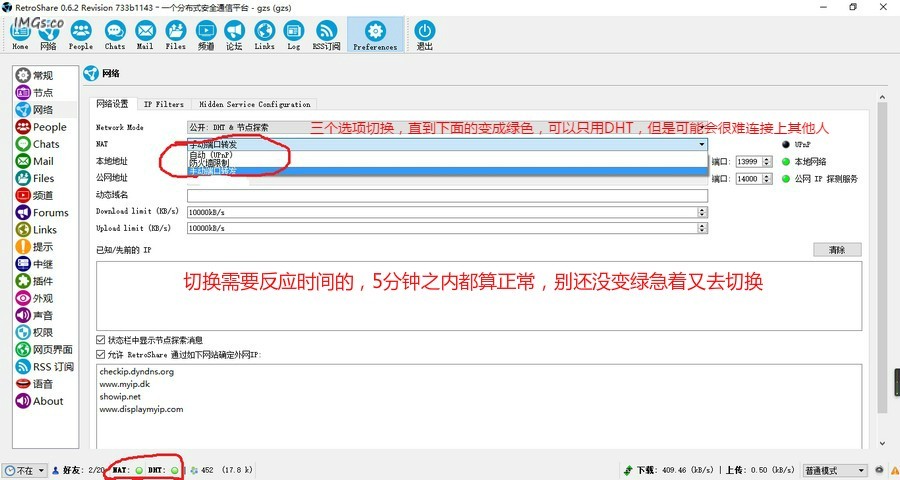Select 节点 node settings in sidebar
900x480 pixels.
34,92
